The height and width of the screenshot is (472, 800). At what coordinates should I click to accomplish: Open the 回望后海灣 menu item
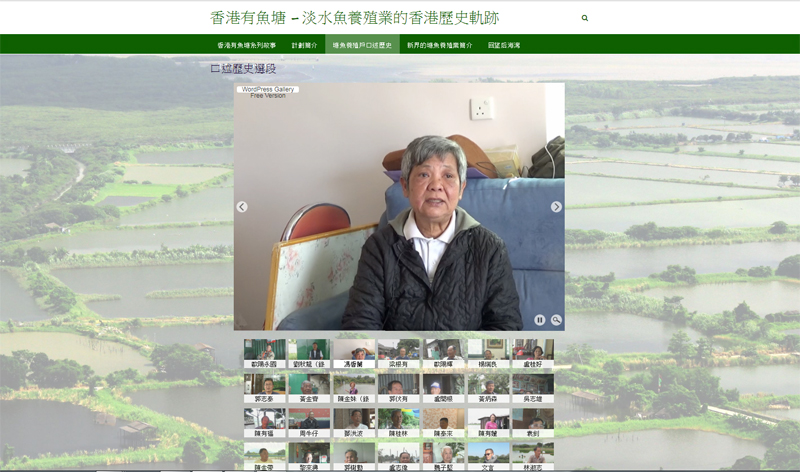click(x=504, y=45)
